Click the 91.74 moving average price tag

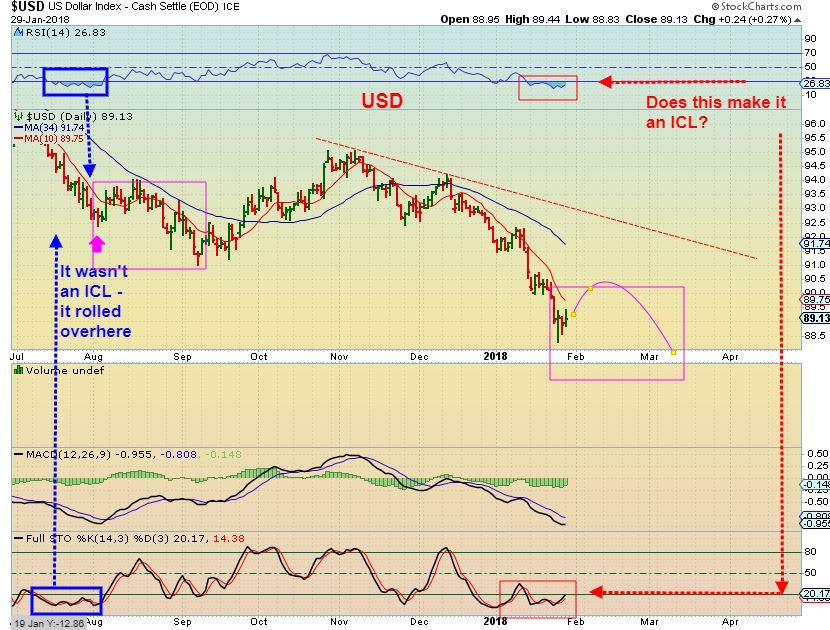point(816,243)
